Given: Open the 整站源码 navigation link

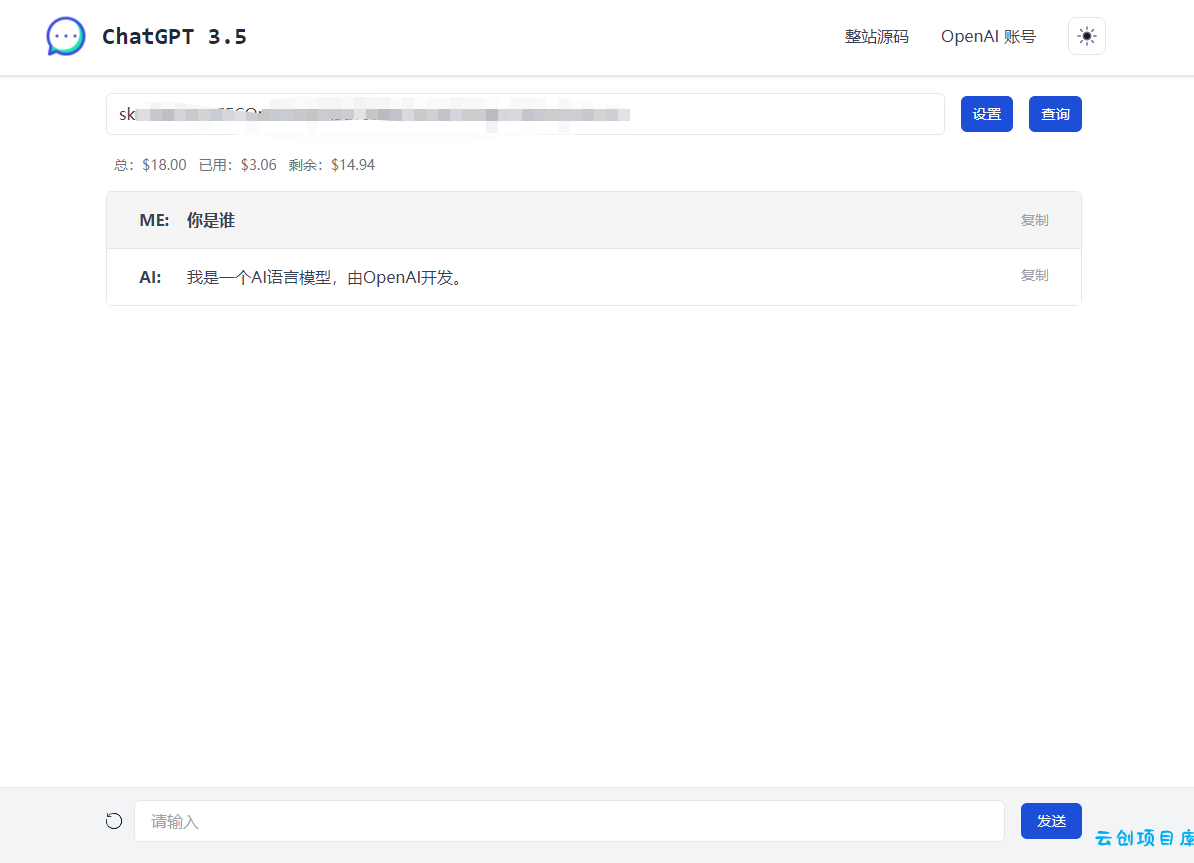Looking at the screenshot, I should click(x=876, y=37).
